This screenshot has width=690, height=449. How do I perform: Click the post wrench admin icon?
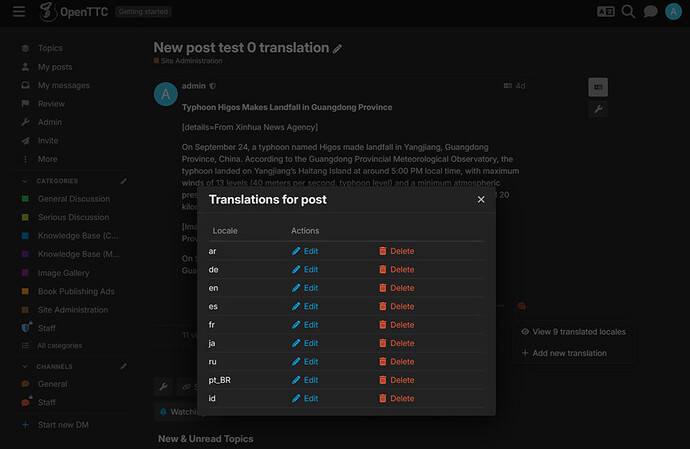pyautogui.click(x=598, y=109)
